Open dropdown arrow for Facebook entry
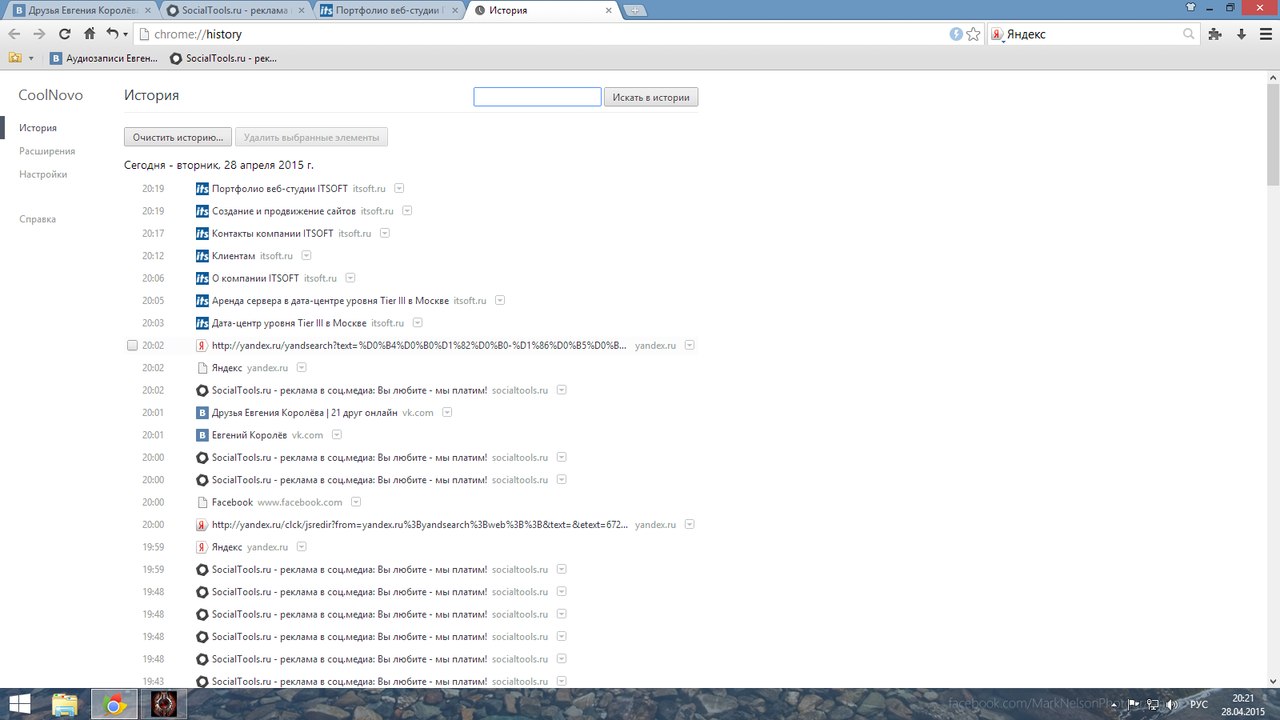1280x720 pixels. tap(355, 502)
